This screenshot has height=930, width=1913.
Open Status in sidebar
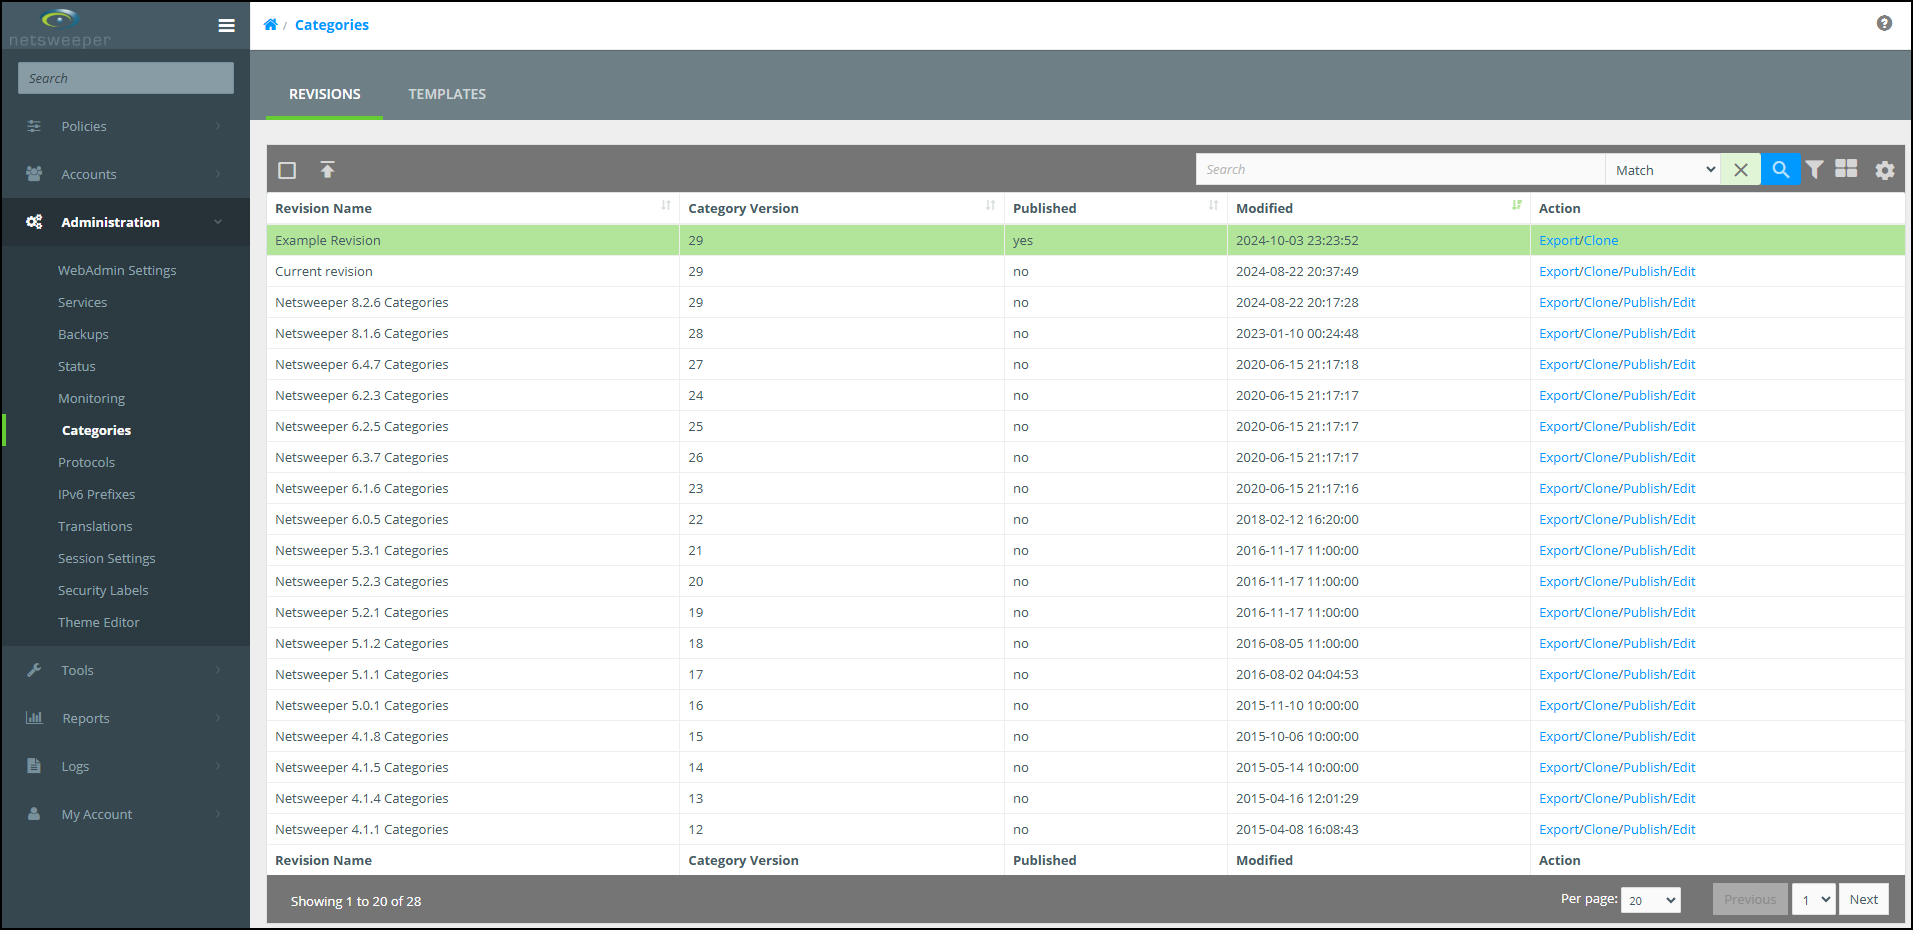[77, 366]
